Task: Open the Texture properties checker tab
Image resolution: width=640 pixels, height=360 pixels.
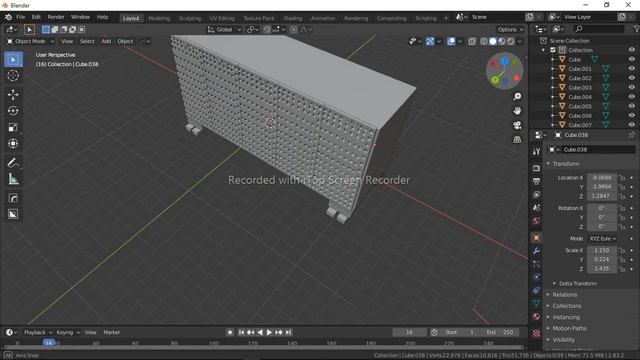Action: pyautogui.click(x=536, y=333)
